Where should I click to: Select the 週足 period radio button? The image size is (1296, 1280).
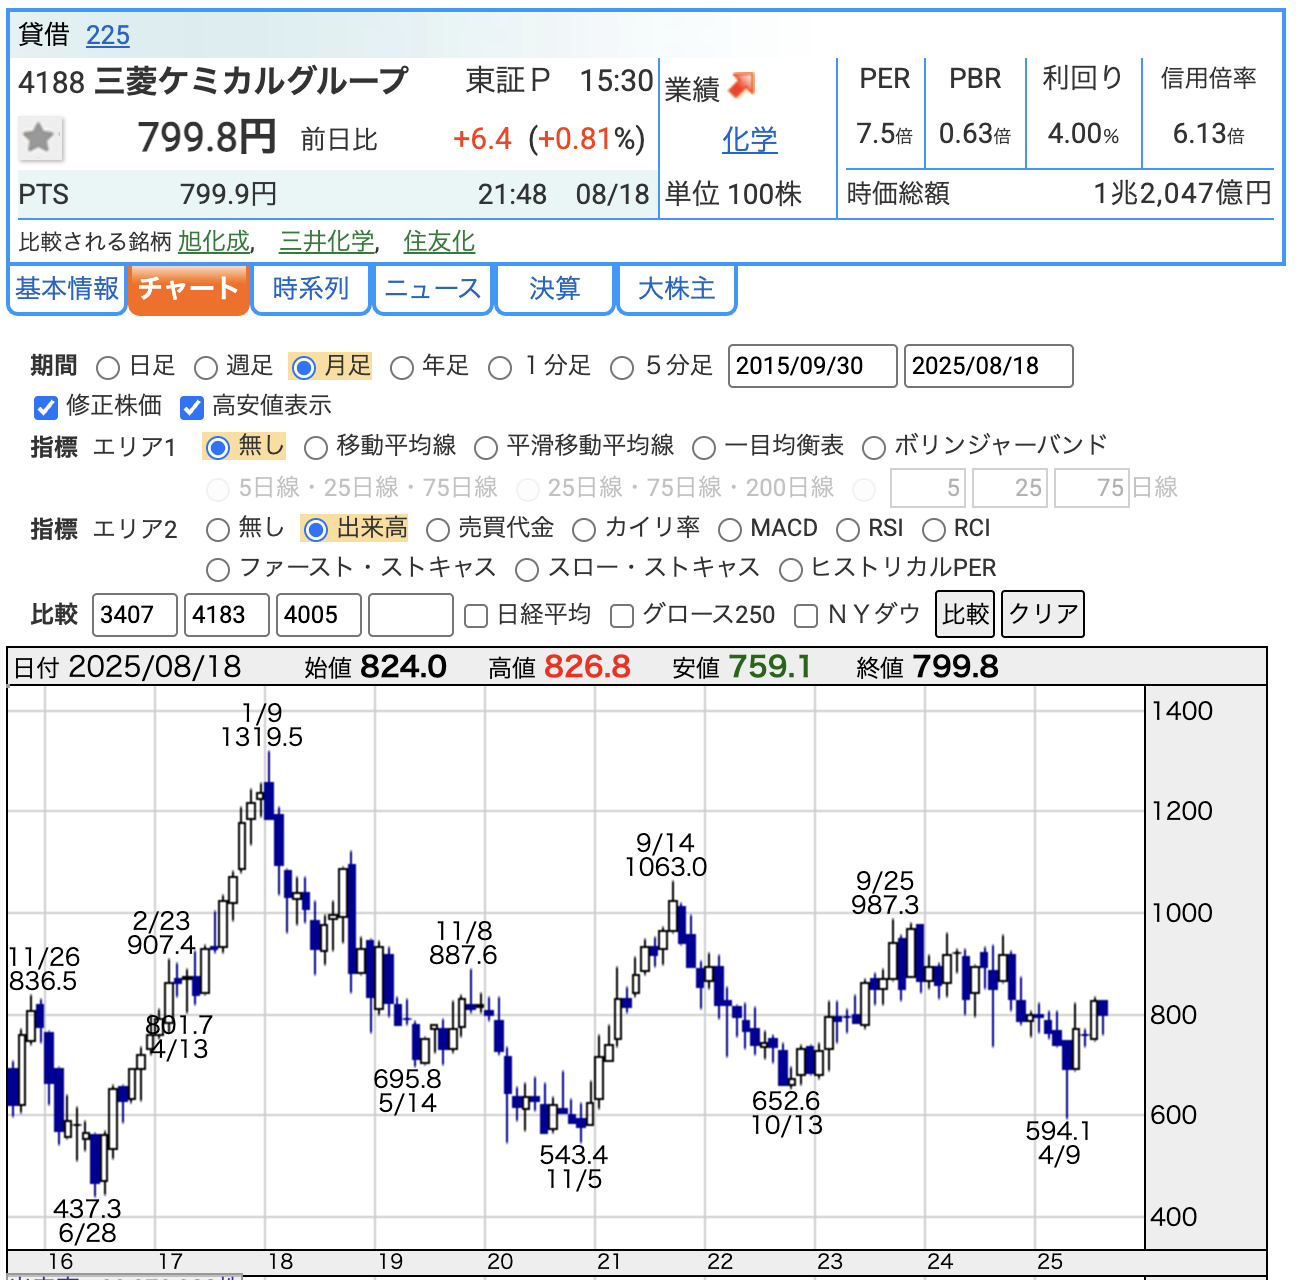click(206, 368)
